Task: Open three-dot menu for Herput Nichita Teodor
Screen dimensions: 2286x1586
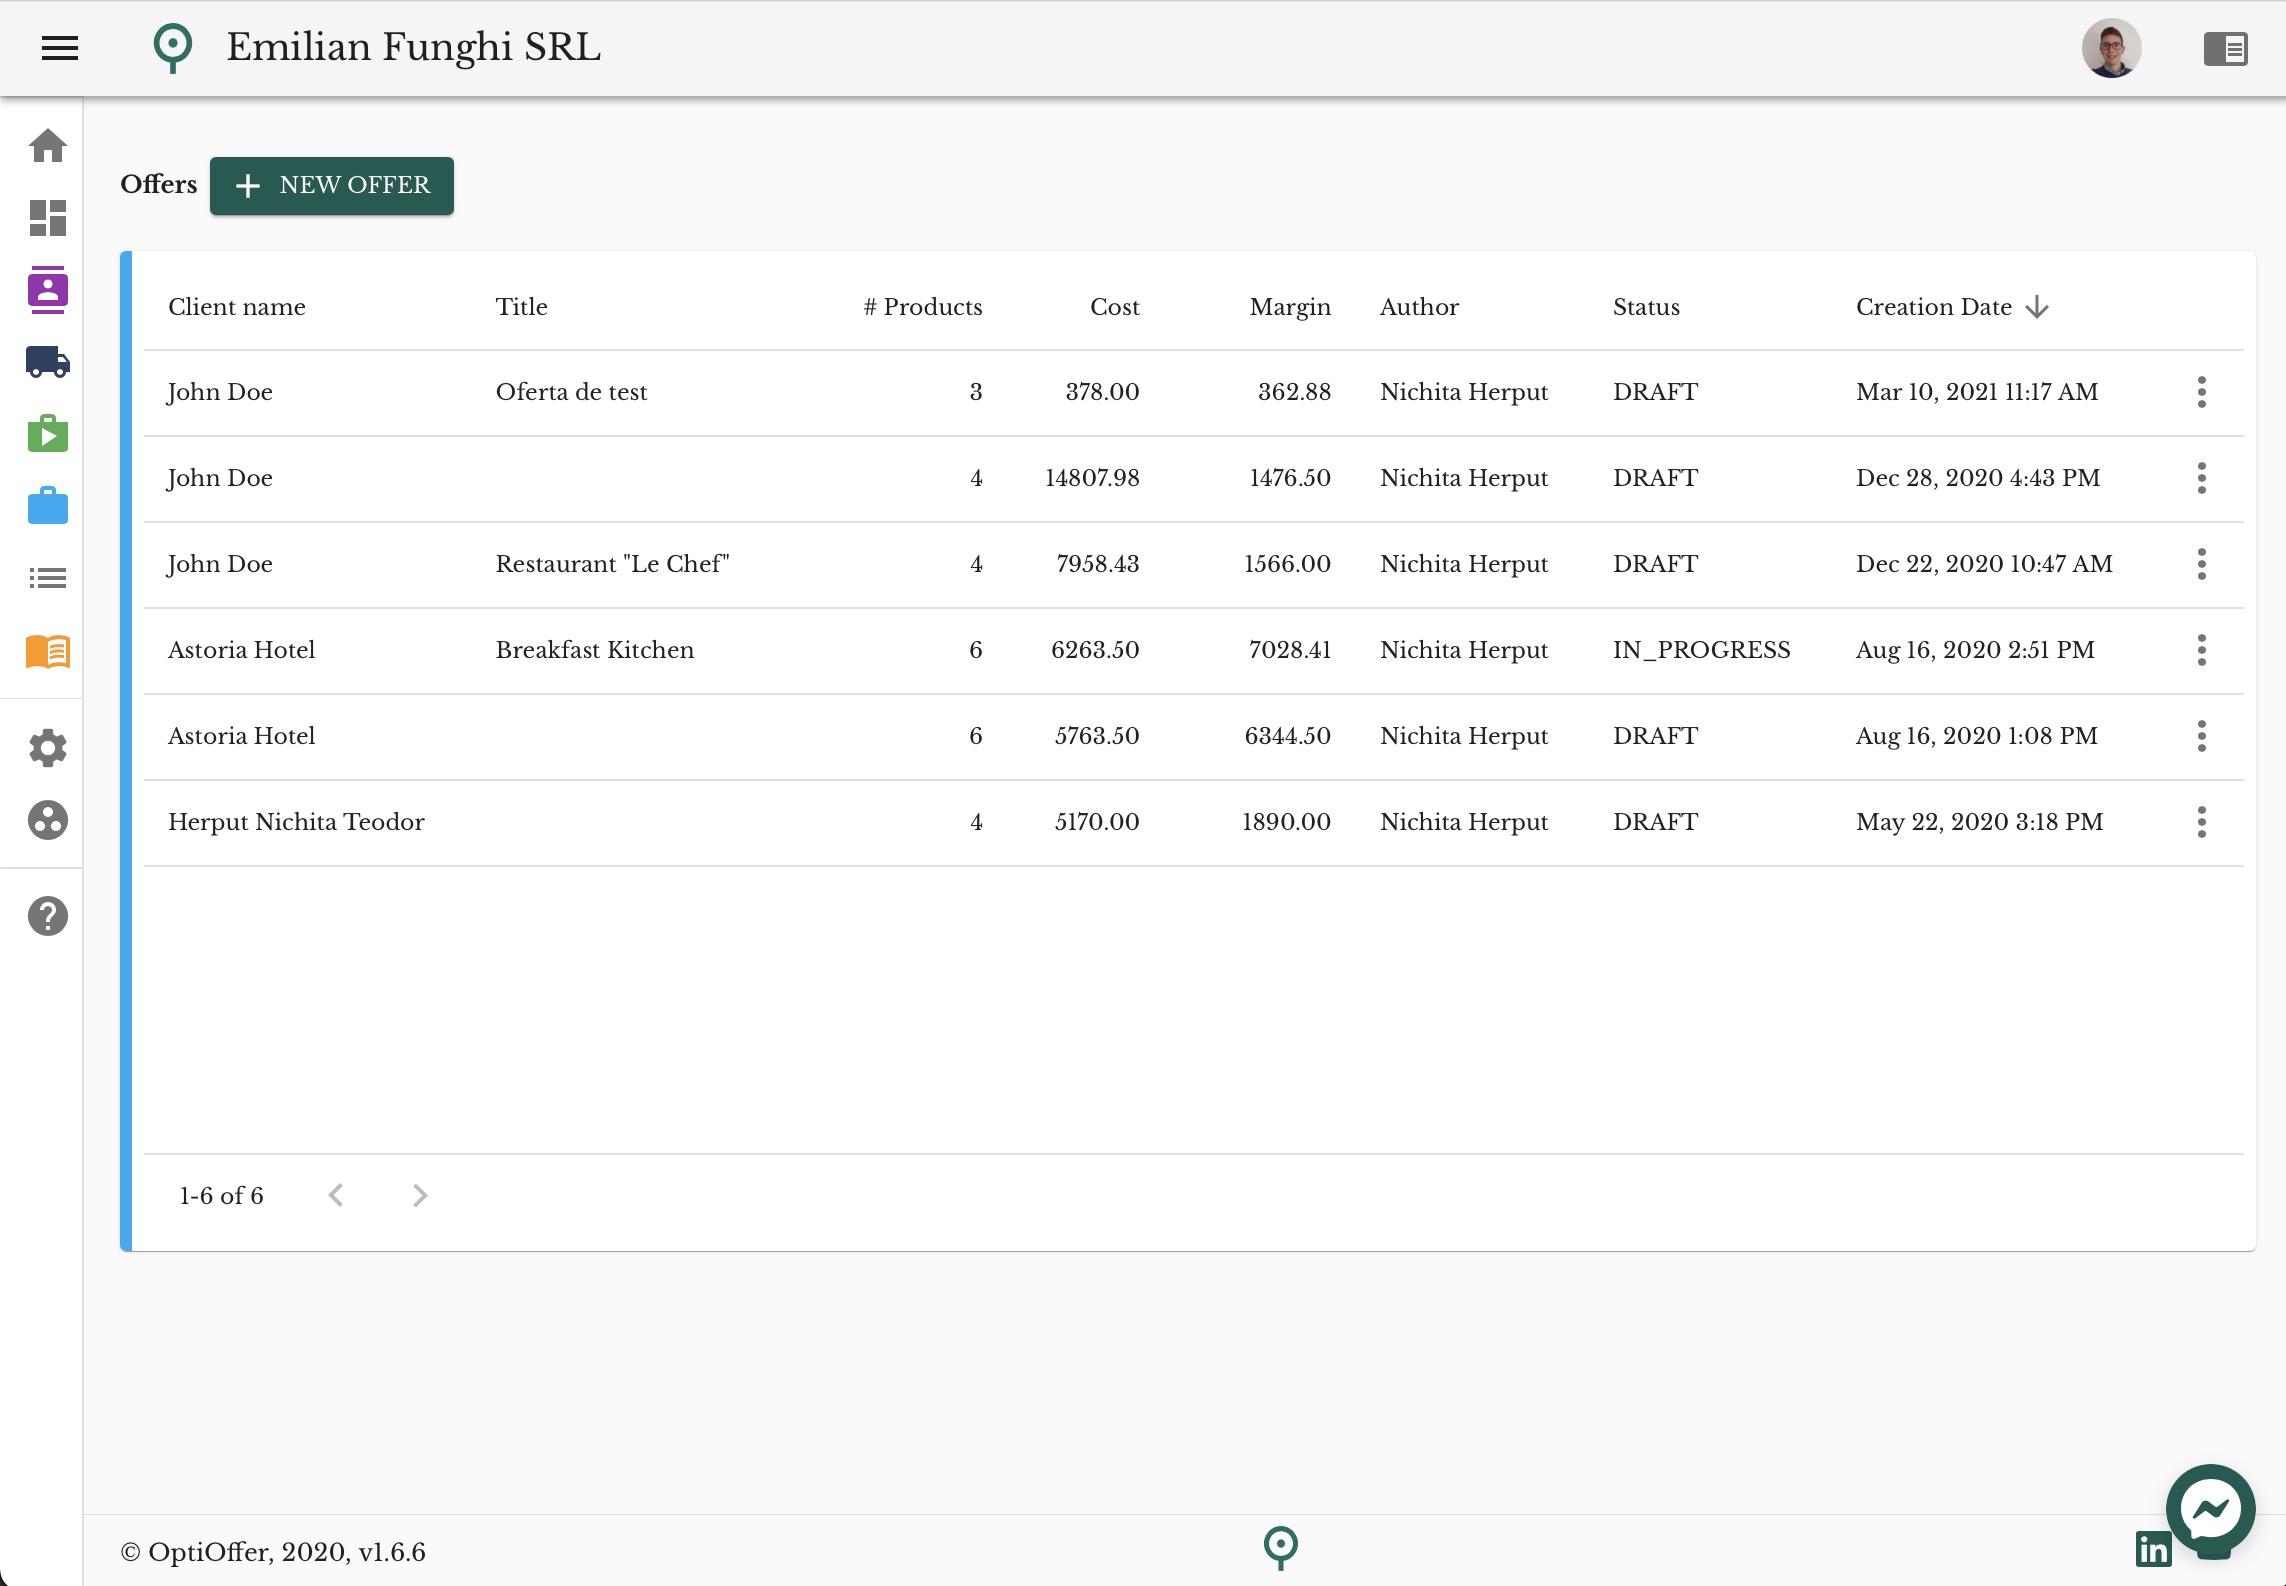Action: [x=2201, y=822]
